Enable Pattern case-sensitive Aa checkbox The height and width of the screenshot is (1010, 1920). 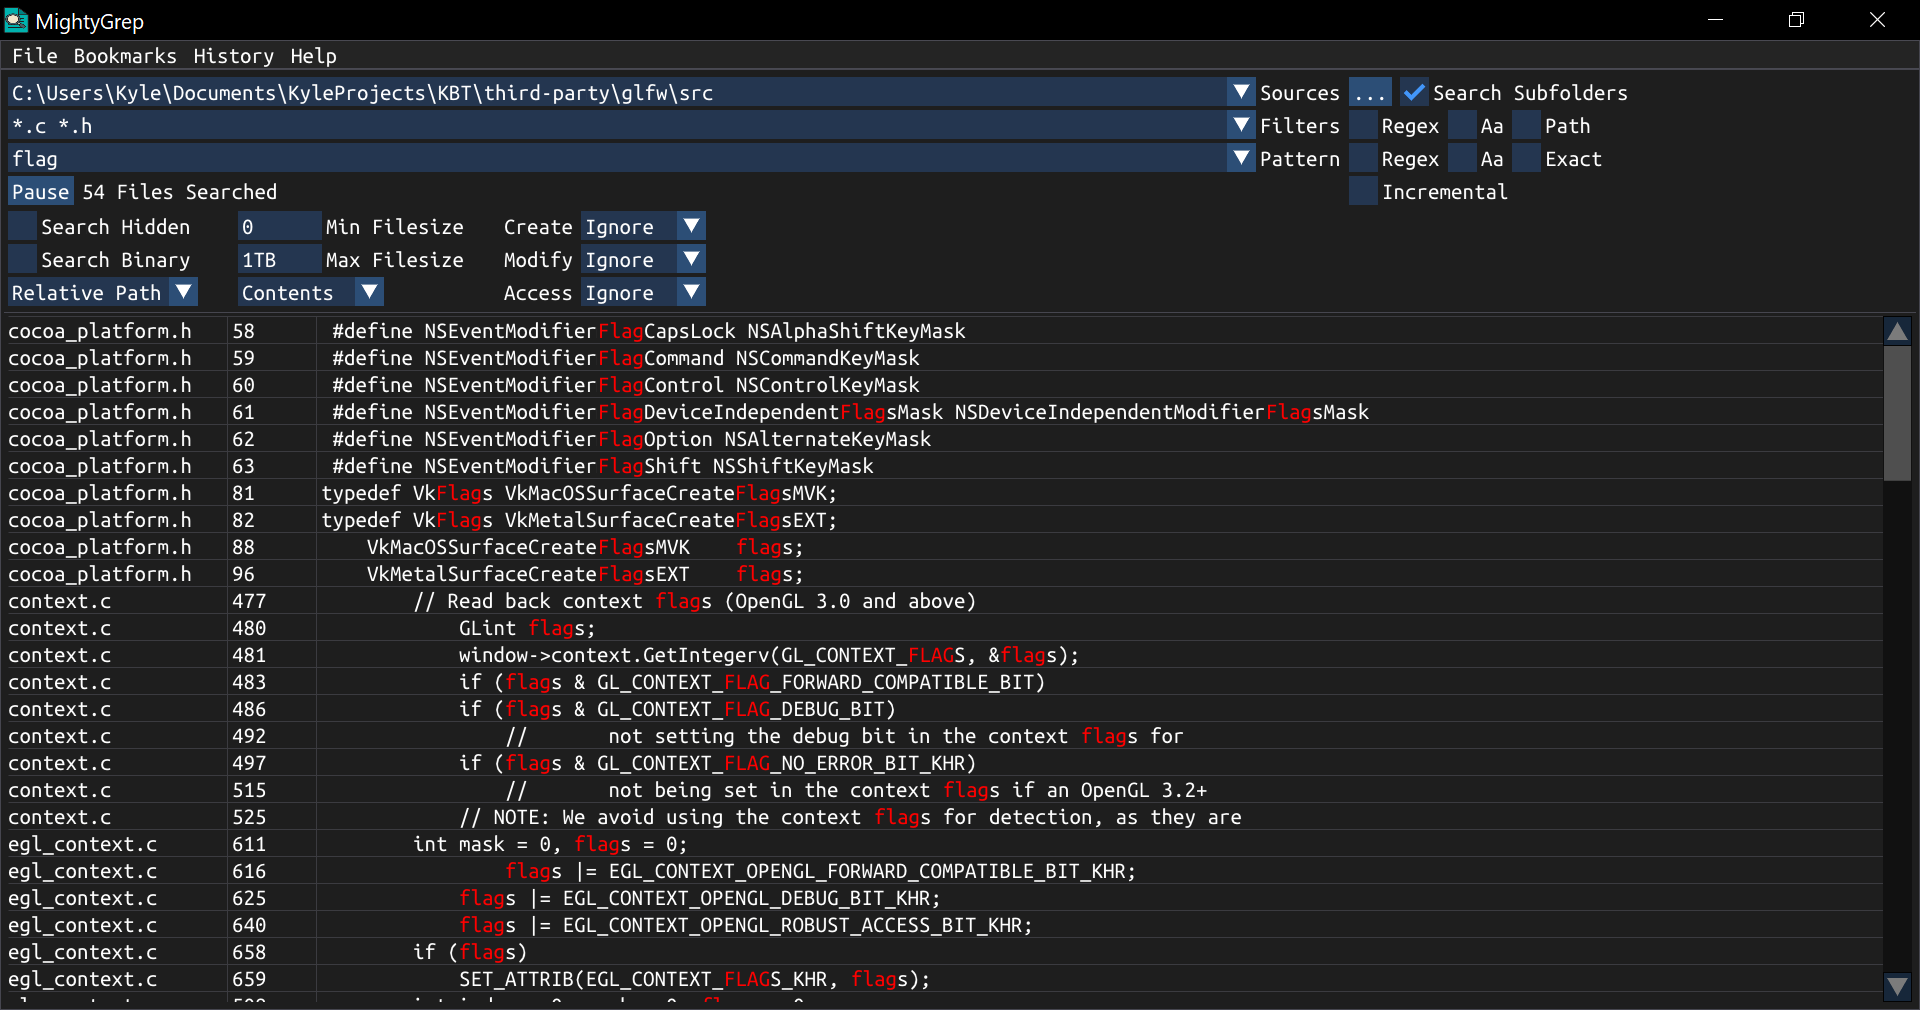point(1463,159)
